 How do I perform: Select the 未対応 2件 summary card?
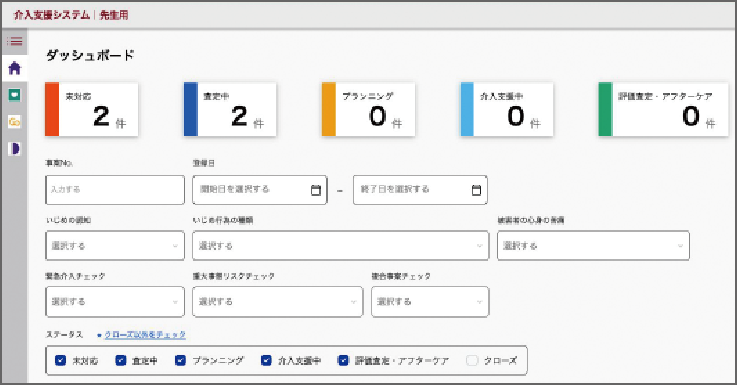point(92,110)
